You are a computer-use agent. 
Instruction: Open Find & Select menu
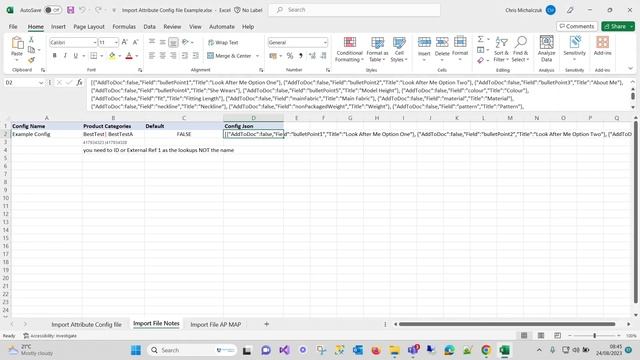520,49
